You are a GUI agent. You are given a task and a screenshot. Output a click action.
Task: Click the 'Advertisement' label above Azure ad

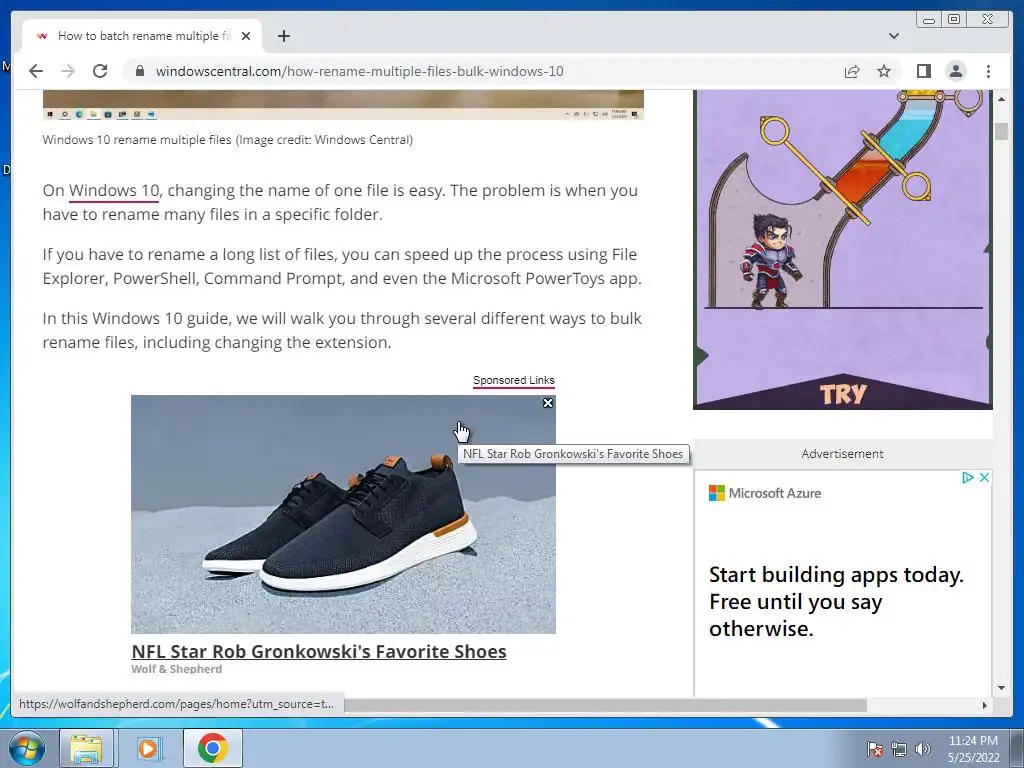click(x=842, y=453)
